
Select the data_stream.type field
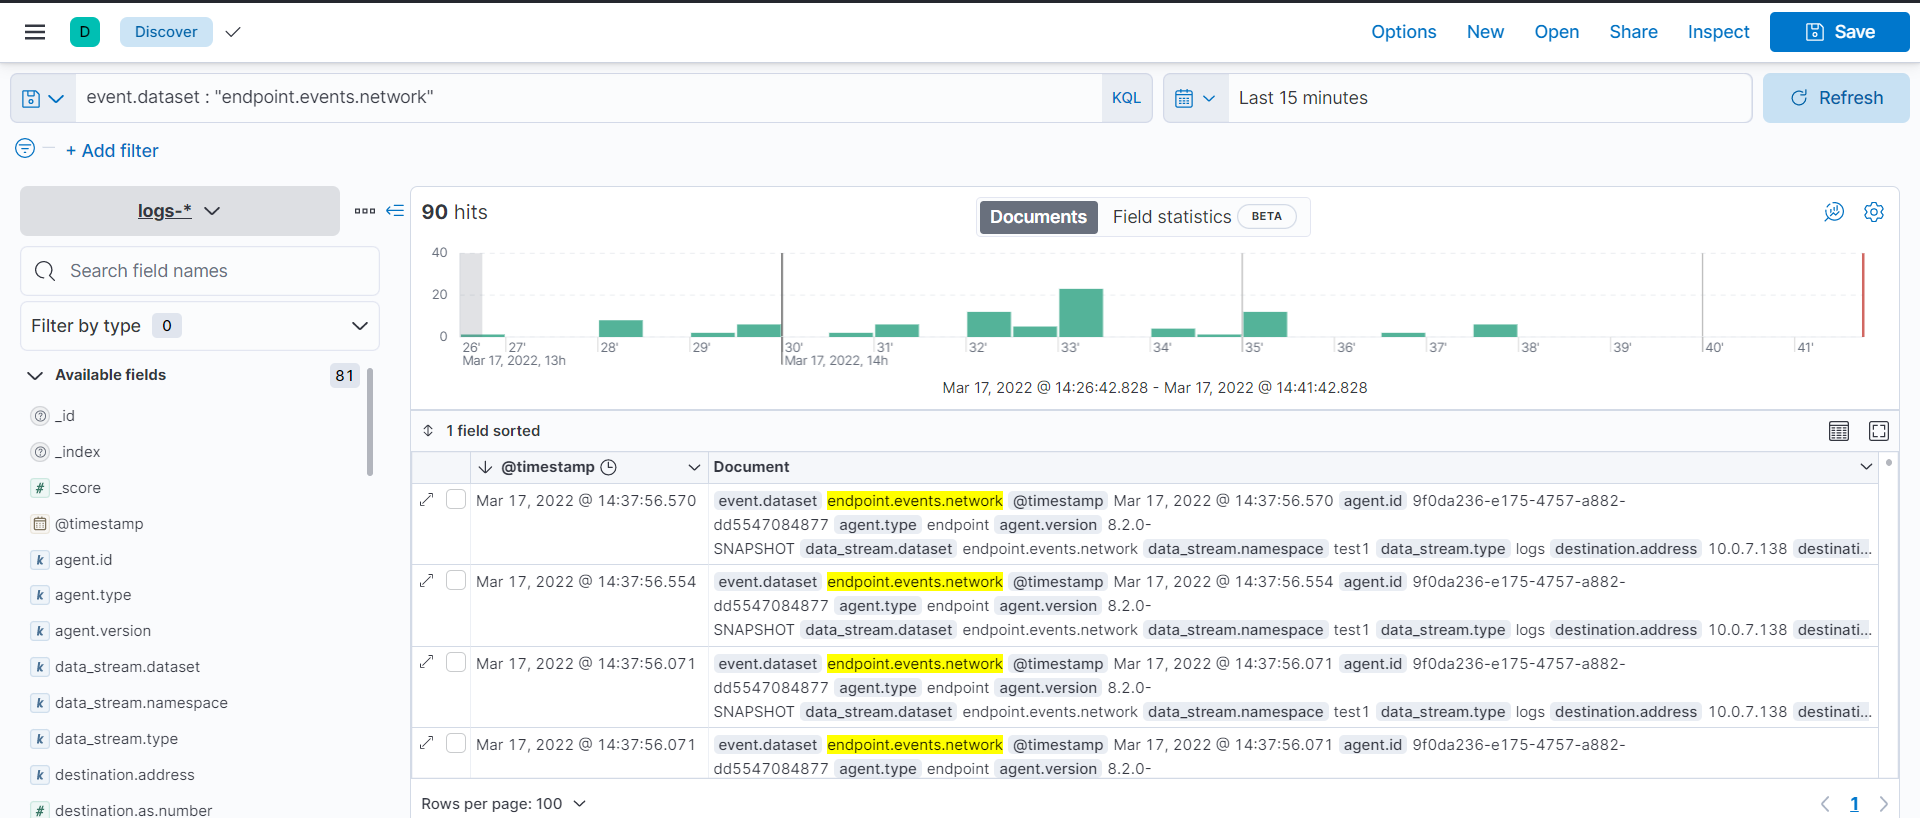pyautogui.click(x=116, y=739)
